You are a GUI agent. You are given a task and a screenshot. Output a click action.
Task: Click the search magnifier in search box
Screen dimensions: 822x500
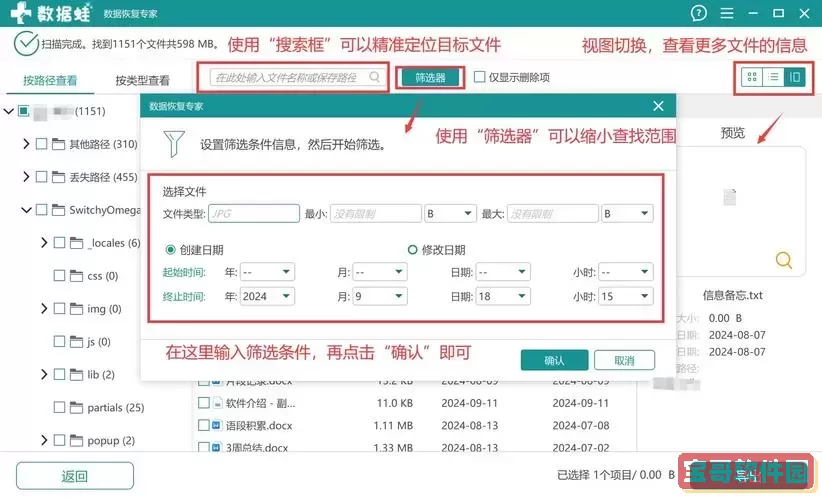(x=374, y=77)
